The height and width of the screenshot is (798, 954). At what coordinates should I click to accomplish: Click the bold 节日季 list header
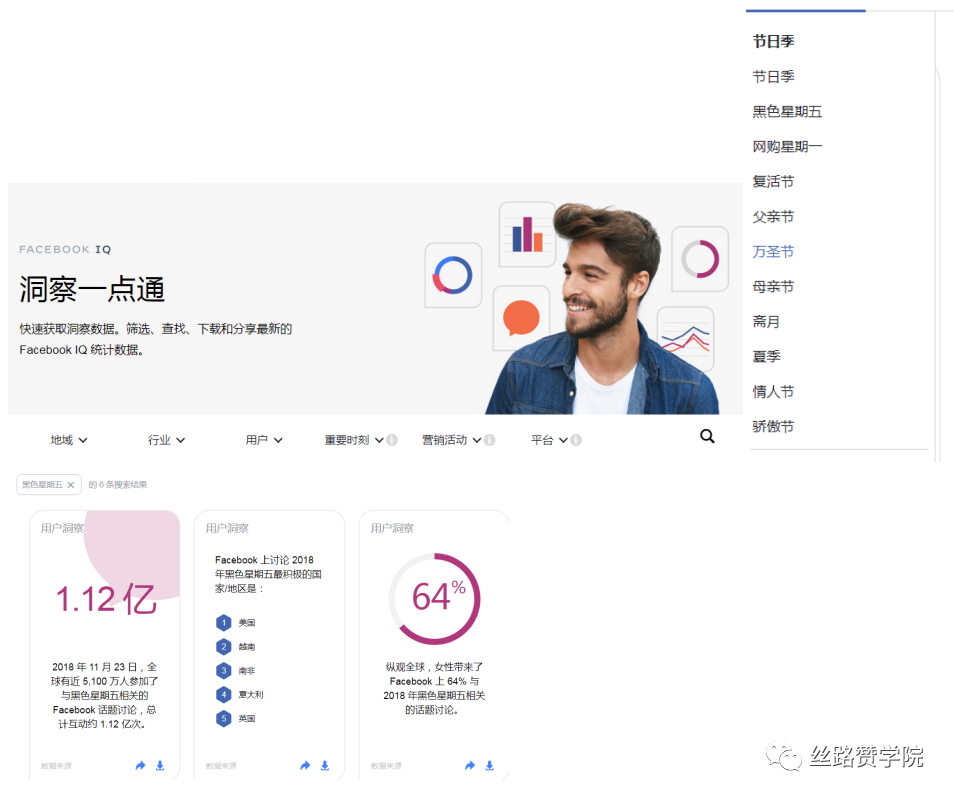click(773, 41)
